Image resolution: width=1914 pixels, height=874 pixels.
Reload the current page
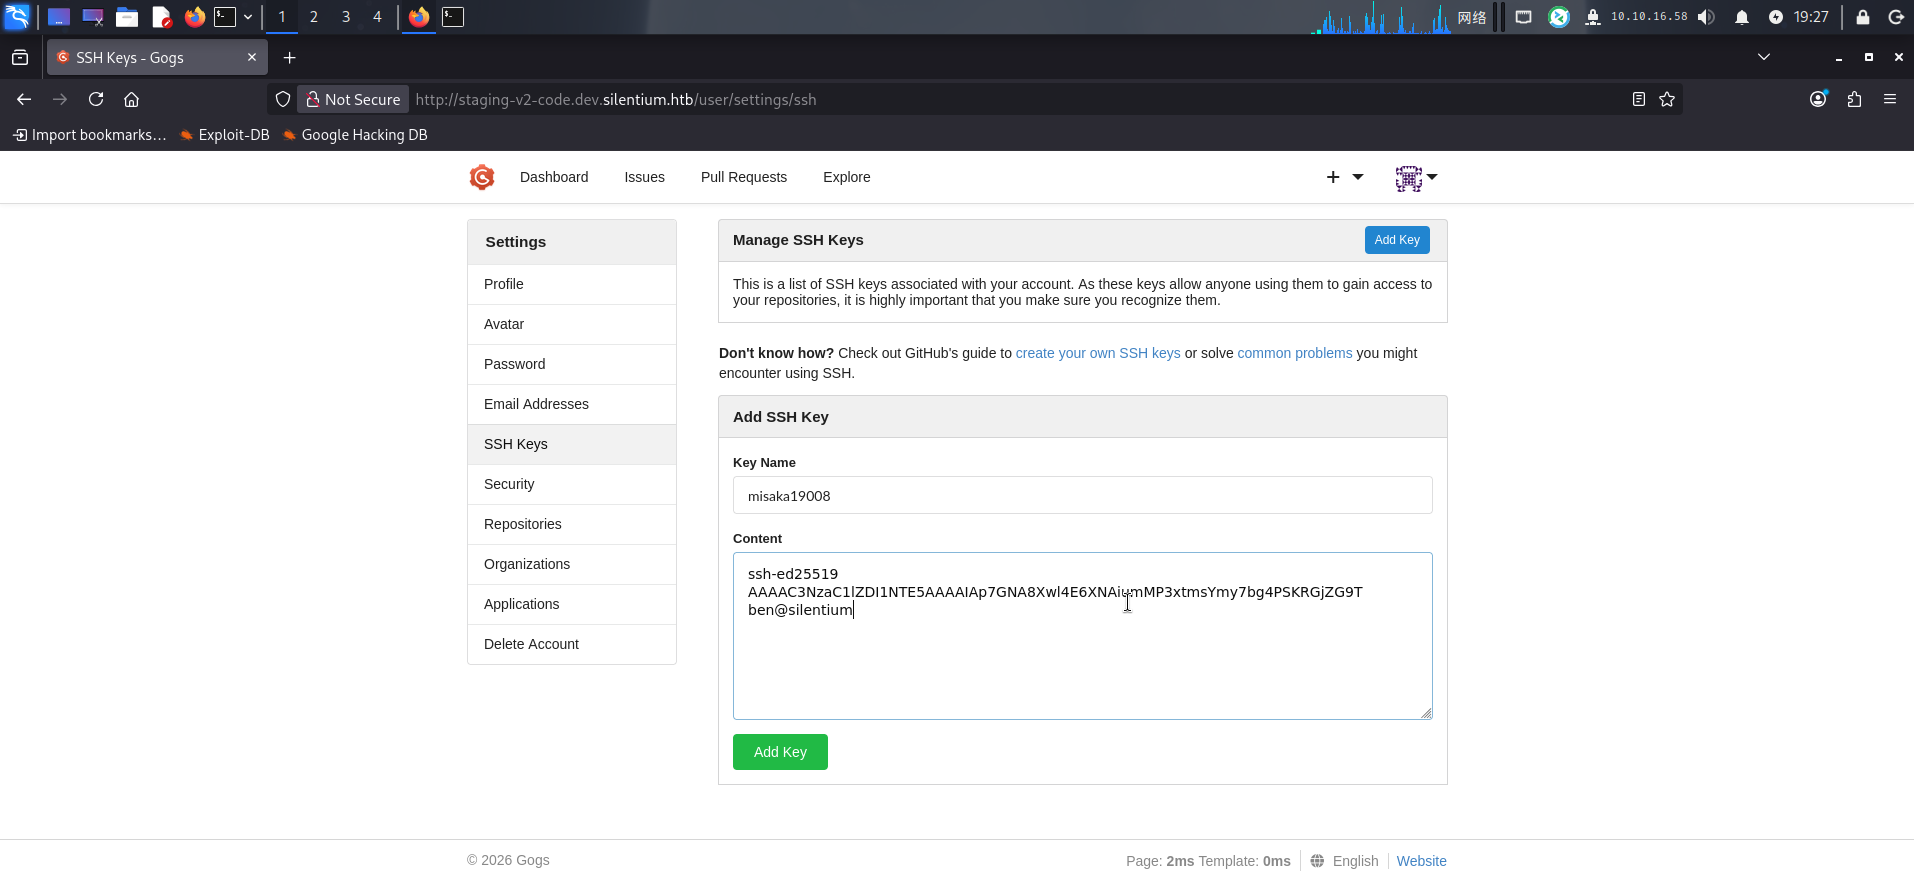96,99
